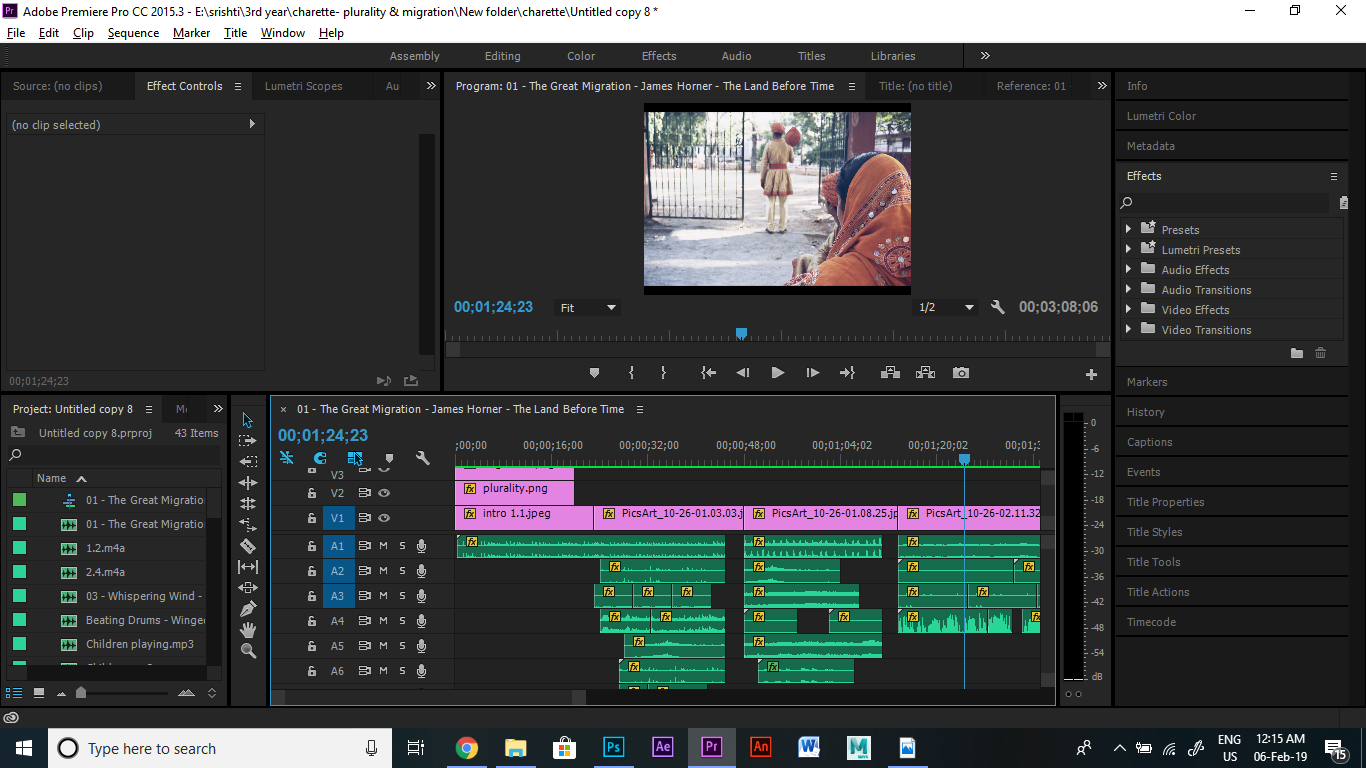Play the sequence in Program Monitor
Viewport: 1366px width, 768px height.
point(778,373)
